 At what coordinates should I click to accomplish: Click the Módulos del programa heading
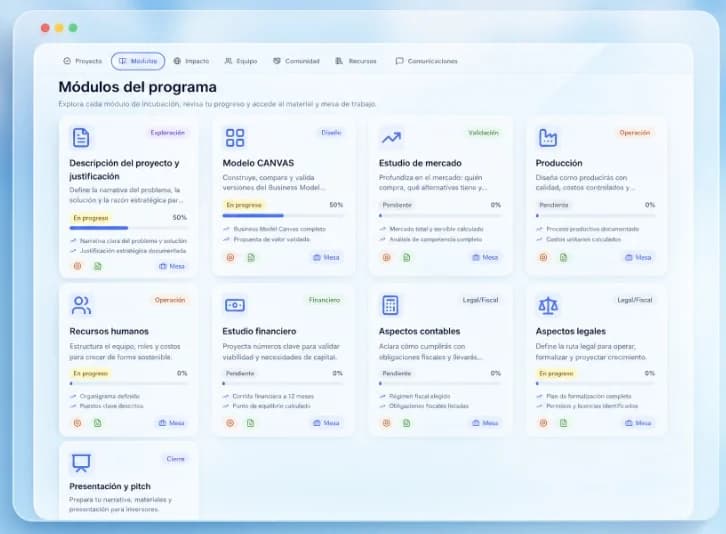(138, 87)
